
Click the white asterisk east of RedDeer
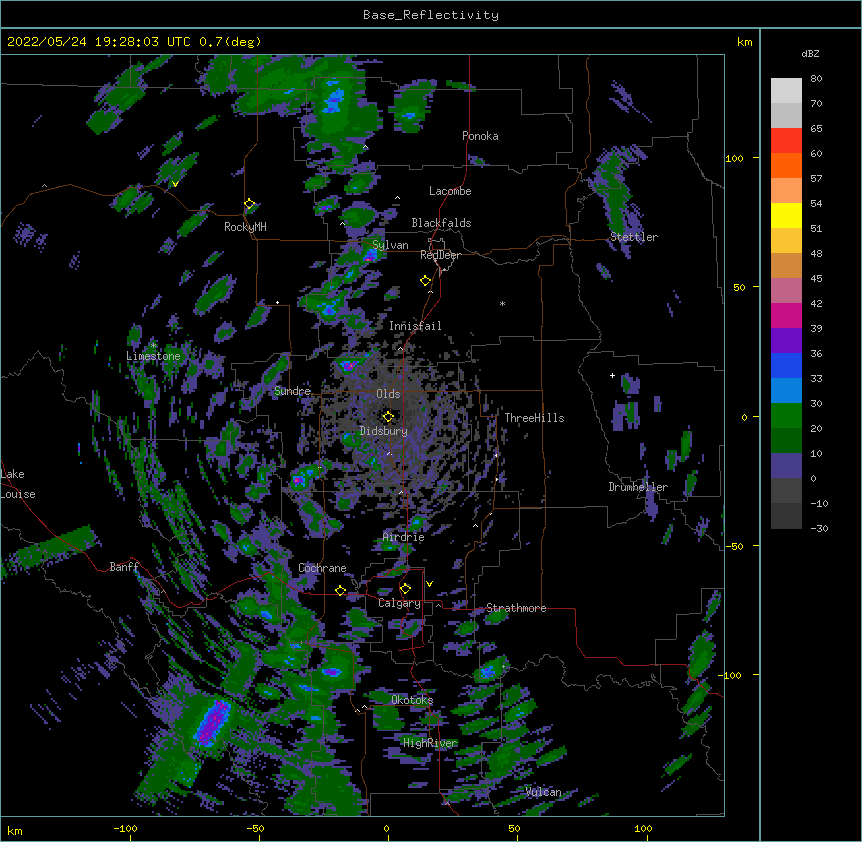[x=502, y=303]
